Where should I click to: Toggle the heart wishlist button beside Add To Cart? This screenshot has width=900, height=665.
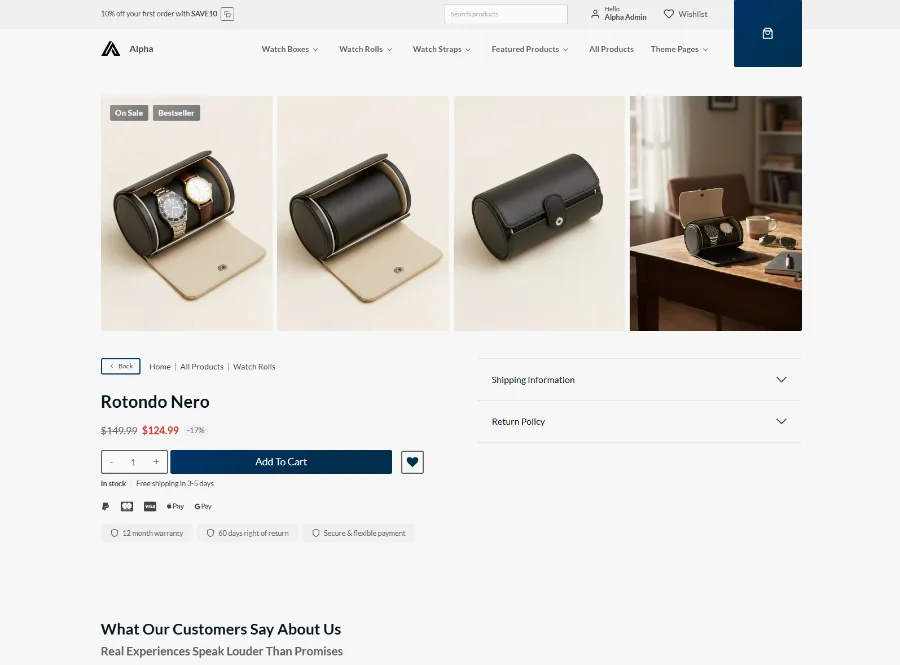pos(412,462)
